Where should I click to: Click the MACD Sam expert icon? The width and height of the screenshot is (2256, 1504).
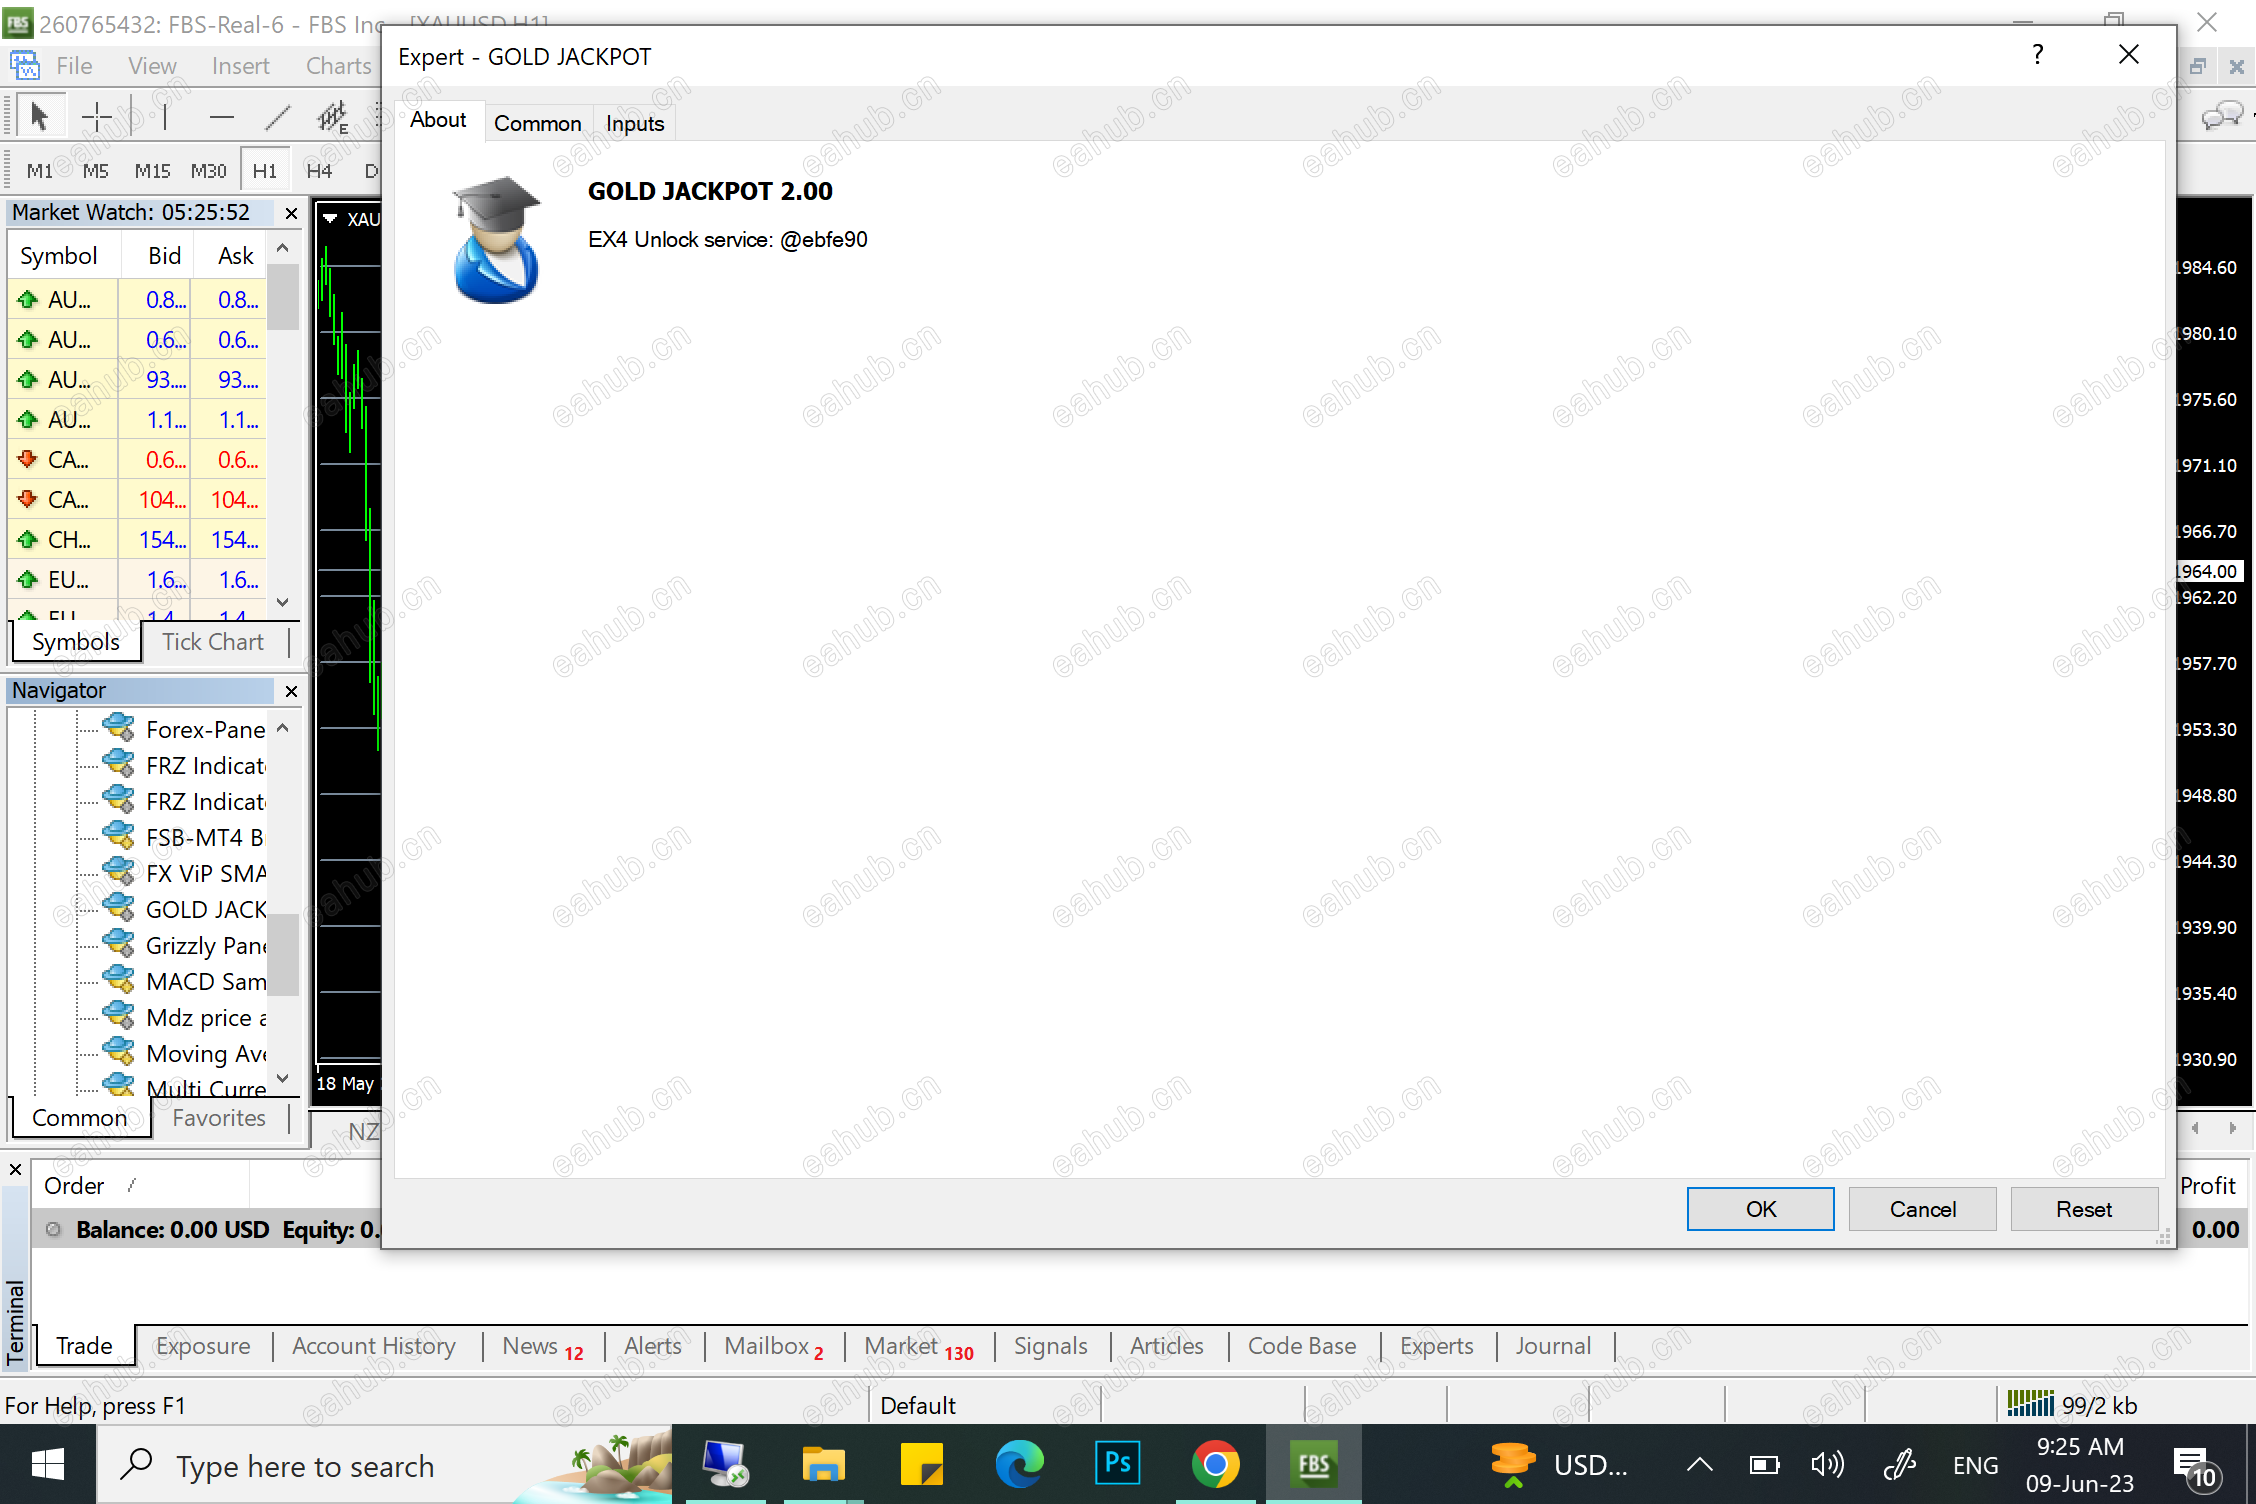[118, 980]
